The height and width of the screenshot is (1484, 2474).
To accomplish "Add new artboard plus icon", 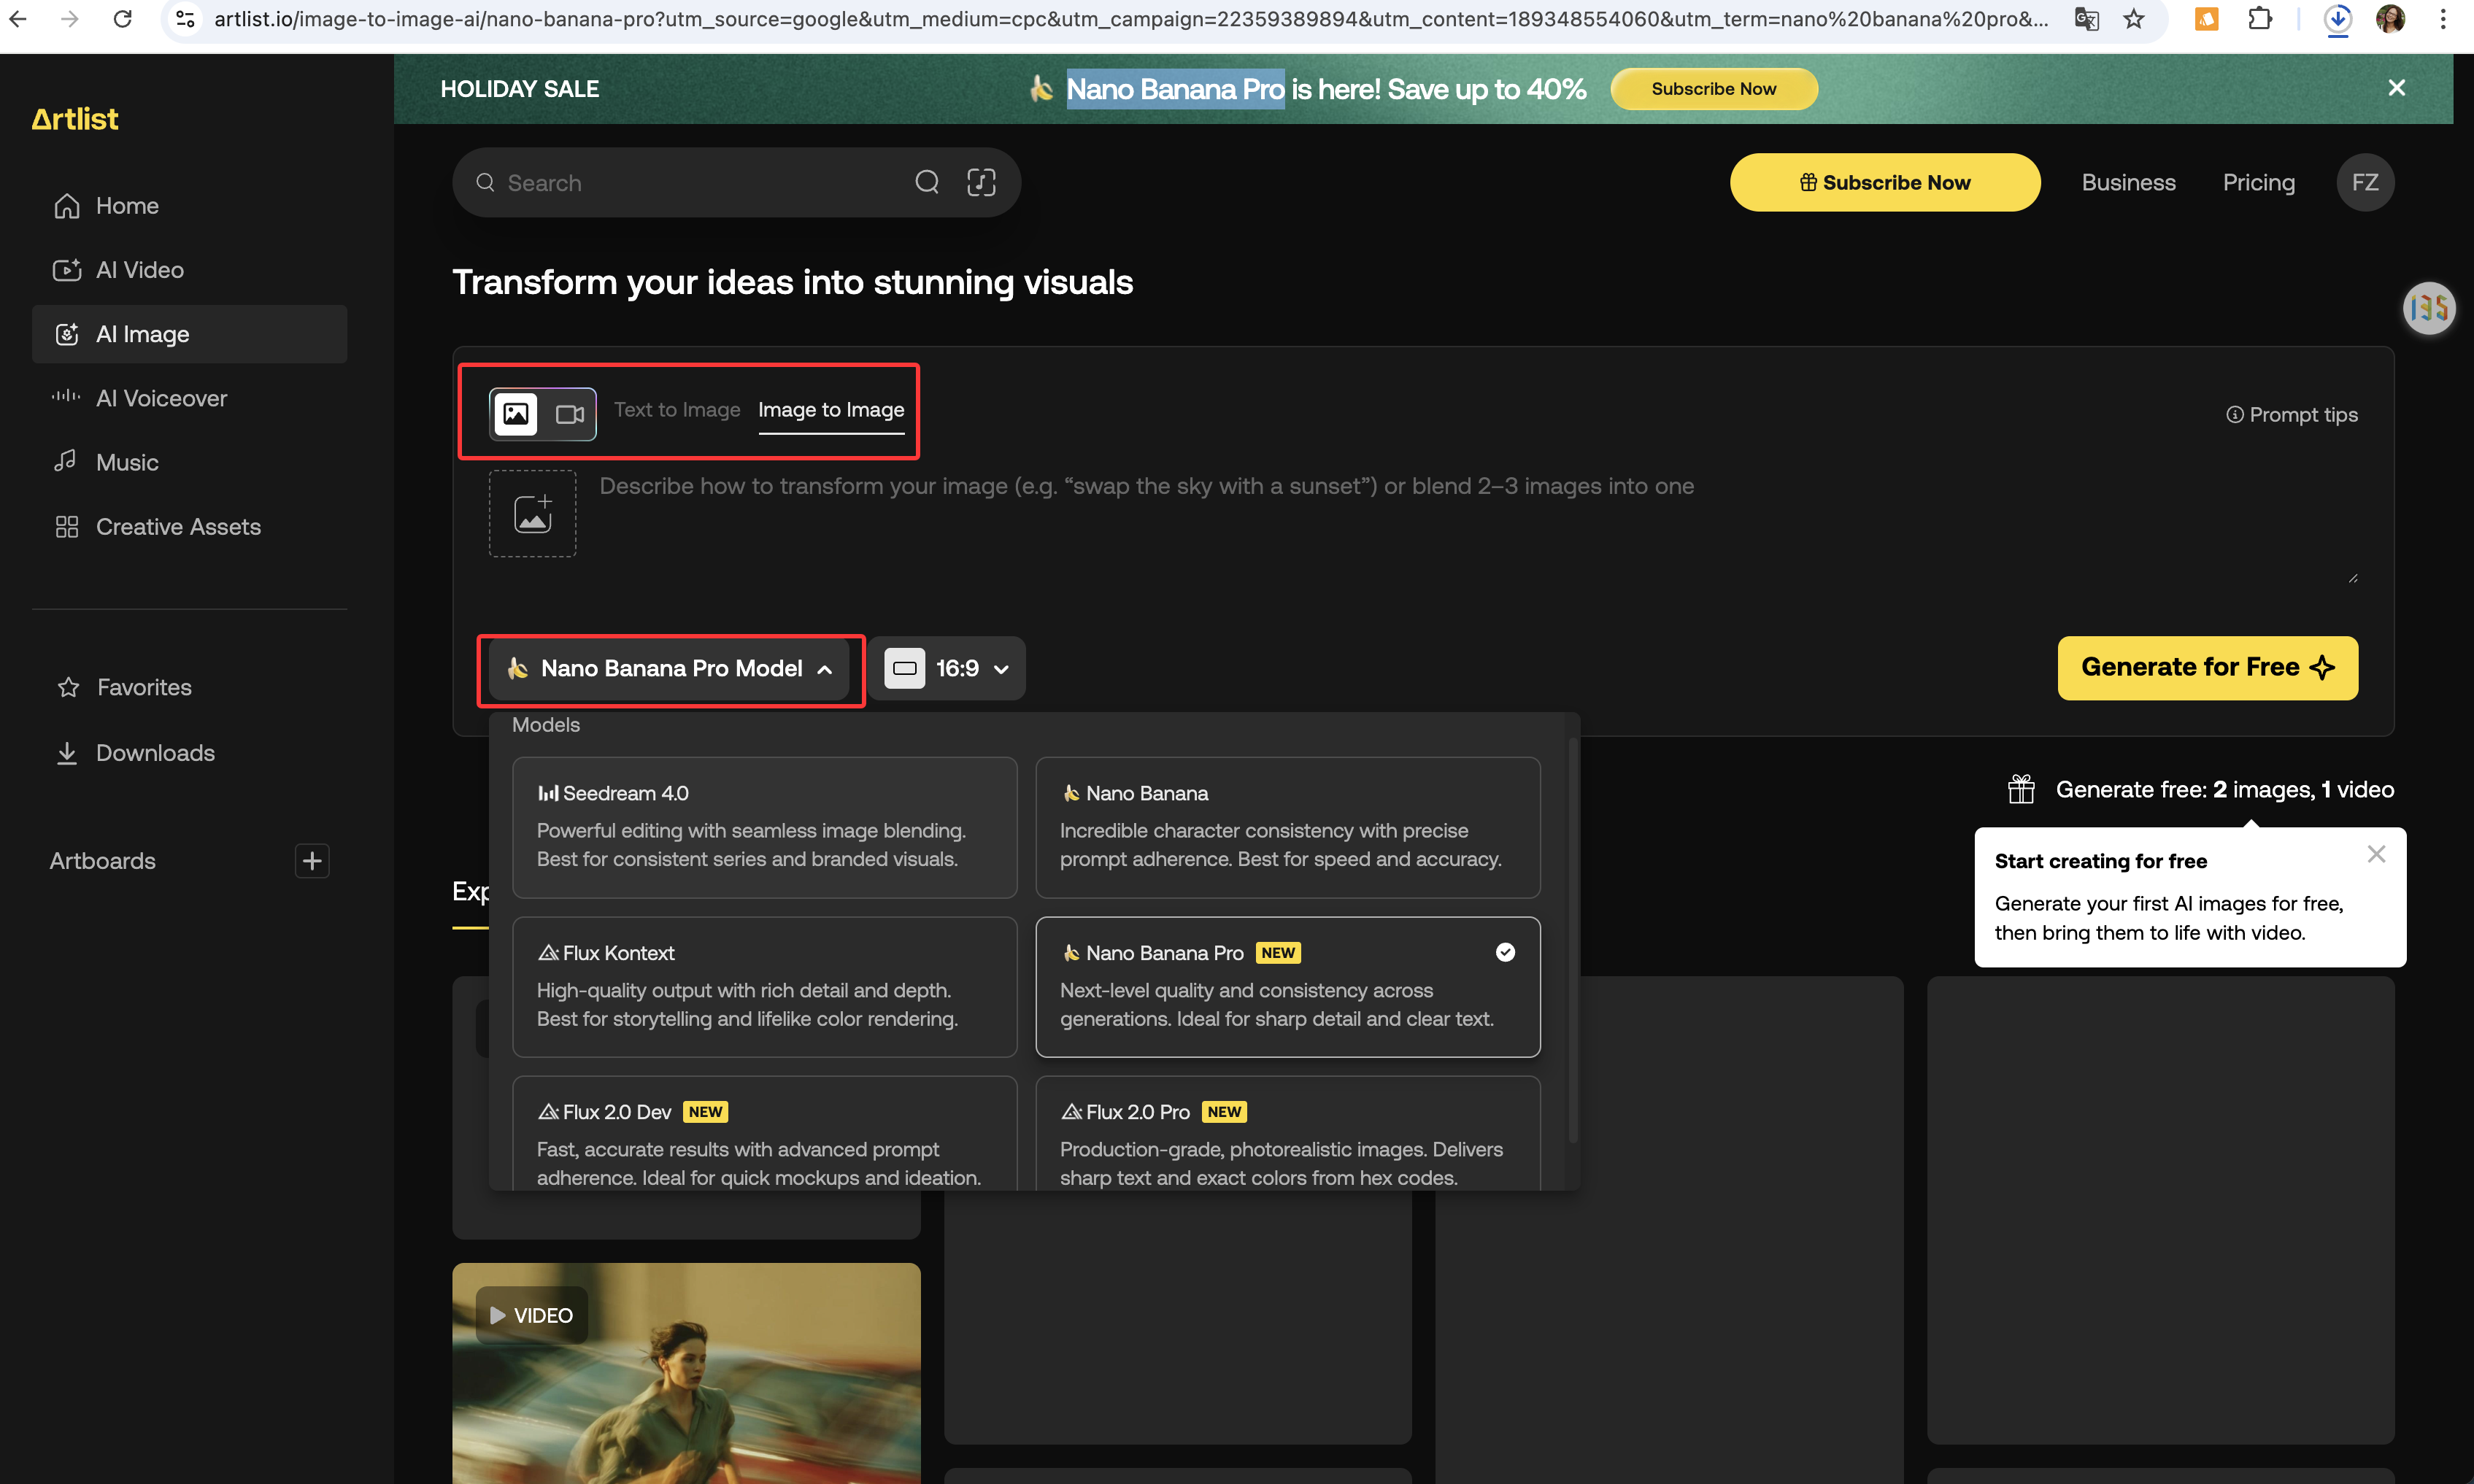I will click(x=312, y=861).
